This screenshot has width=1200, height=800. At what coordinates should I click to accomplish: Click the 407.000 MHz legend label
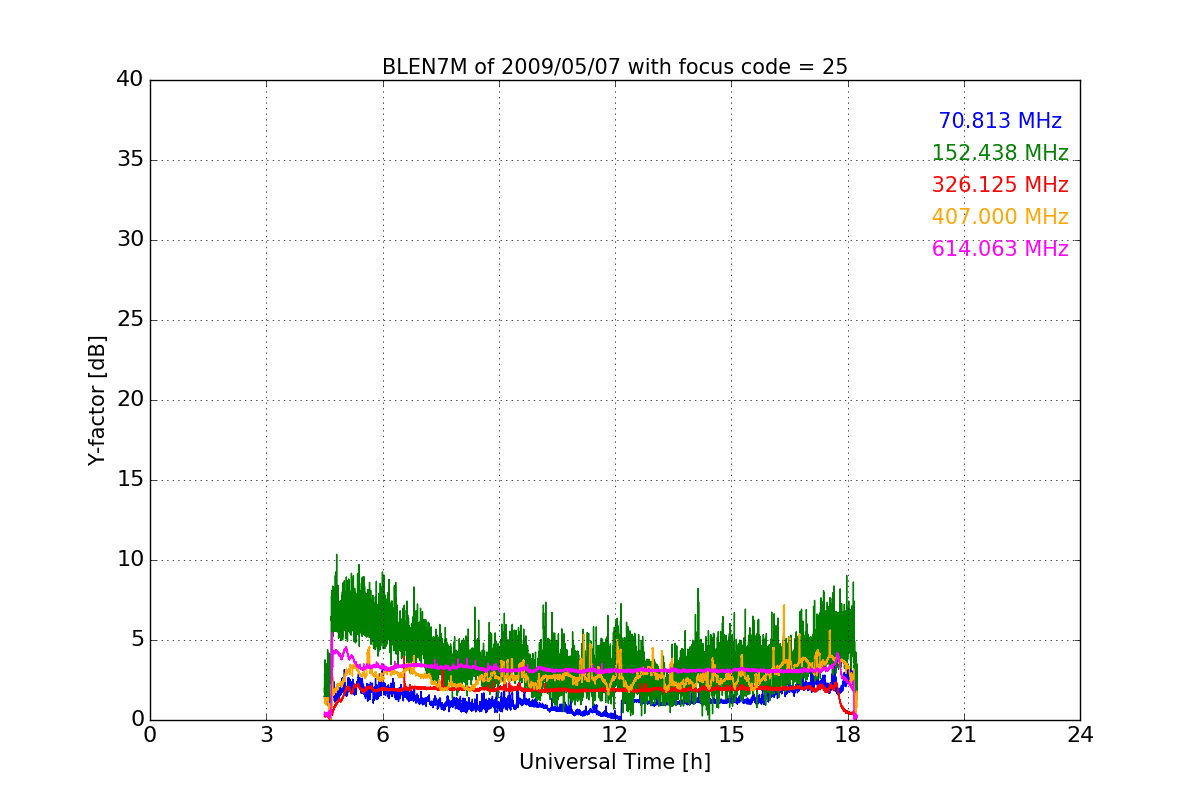(x=1000, y=217)
